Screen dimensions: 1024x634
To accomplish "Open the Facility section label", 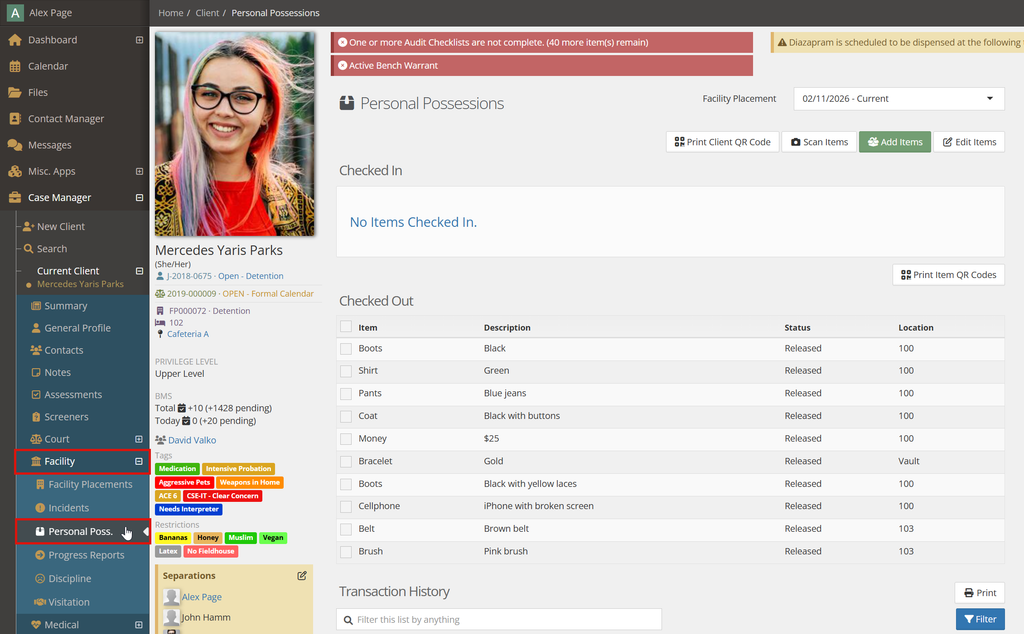I will [x=59, y=461].
